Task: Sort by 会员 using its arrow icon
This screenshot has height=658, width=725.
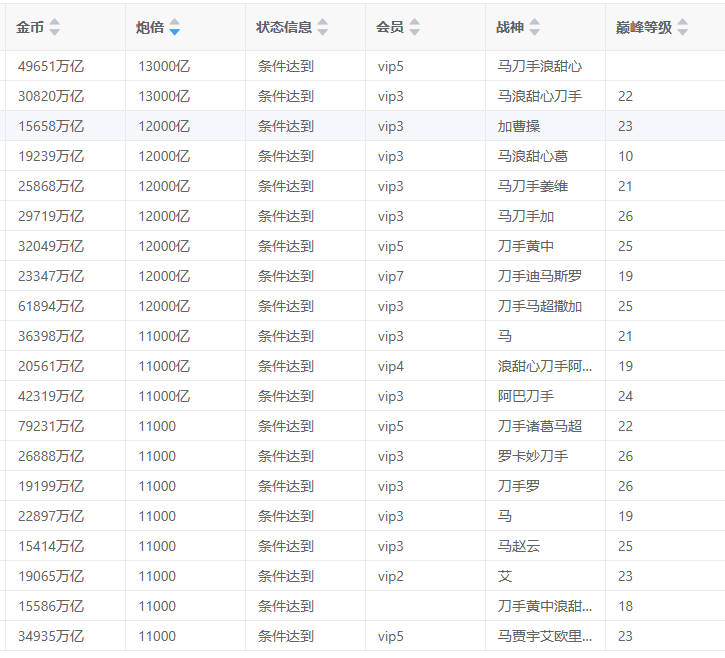Action: pyautogui.click(x=414, y=27)
